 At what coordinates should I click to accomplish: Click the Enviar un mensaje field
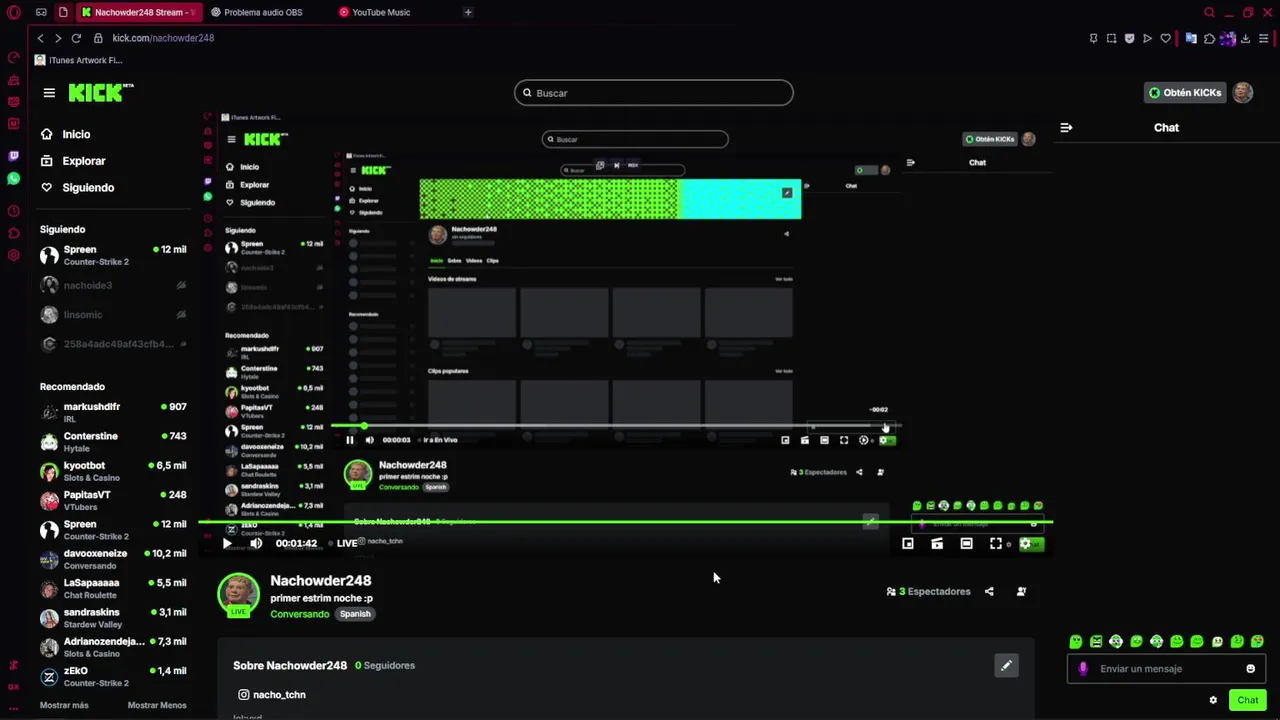coord(1166,669)
